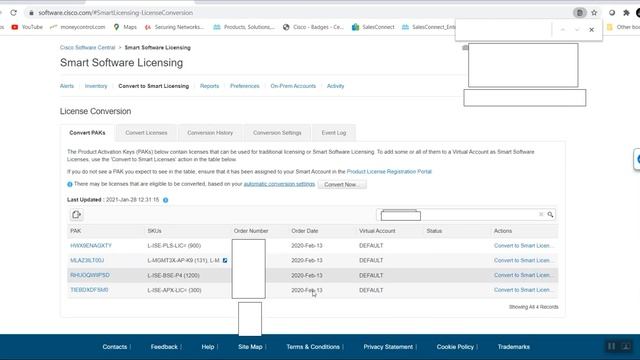Go to previous find result arrow
Screen dimensions: 640x360
pos(562,29)
